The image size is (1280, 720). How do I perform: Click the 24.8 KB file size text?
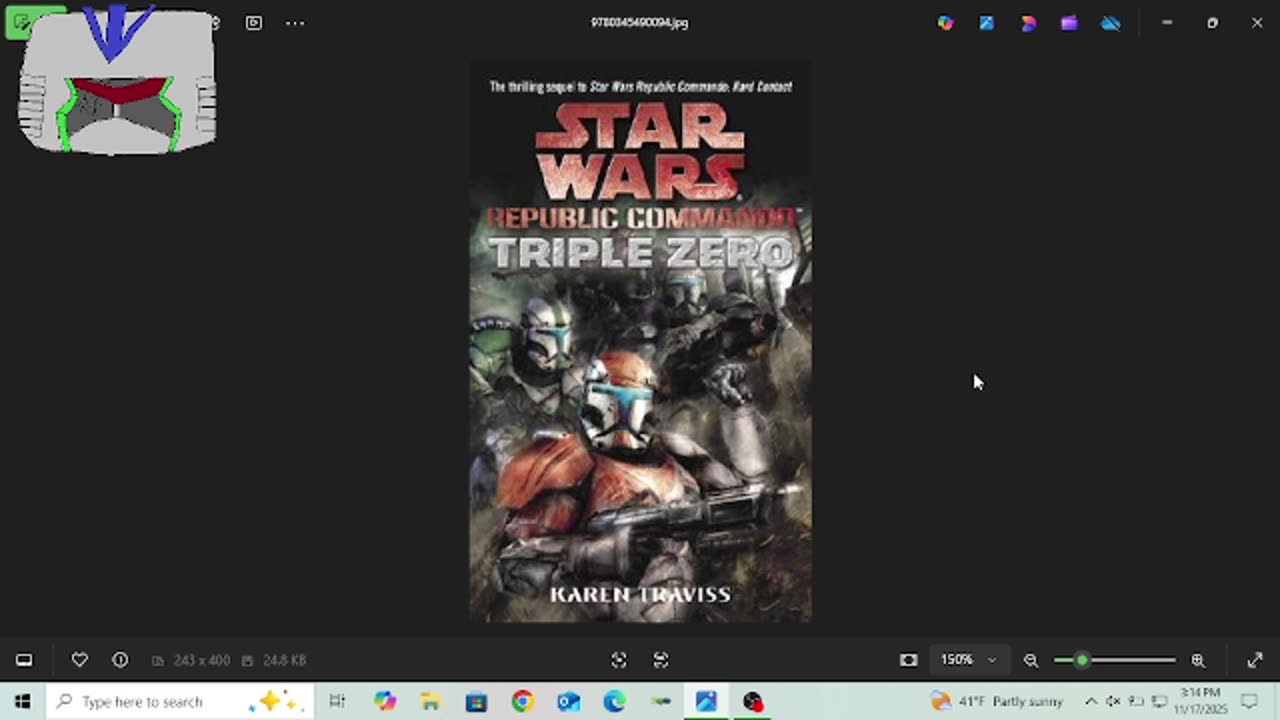click(x=284, y=660)
